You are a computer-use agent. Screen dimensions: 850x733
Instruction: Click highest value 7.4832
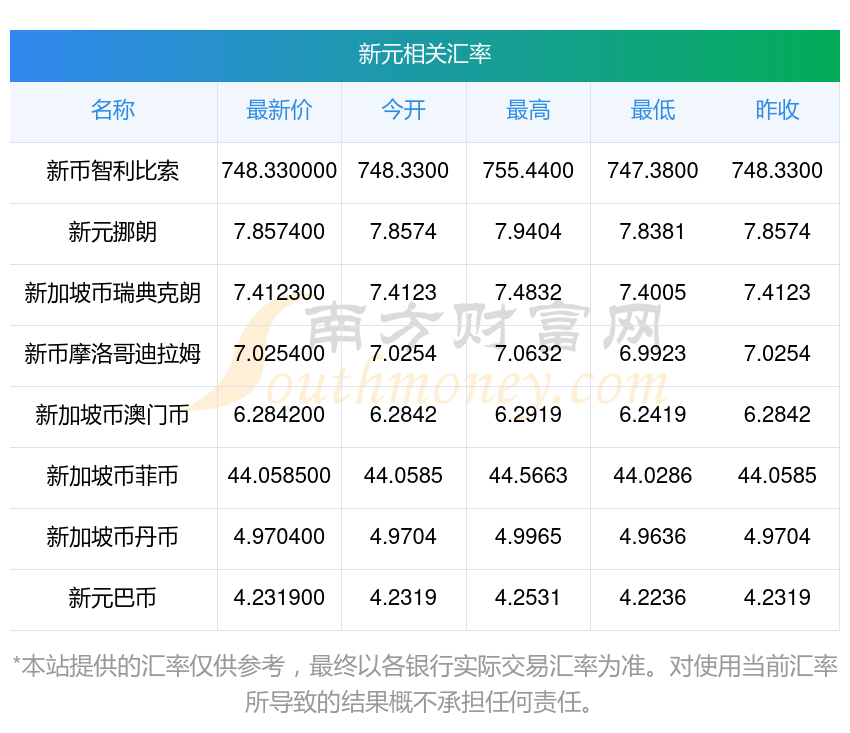point(528,293)
